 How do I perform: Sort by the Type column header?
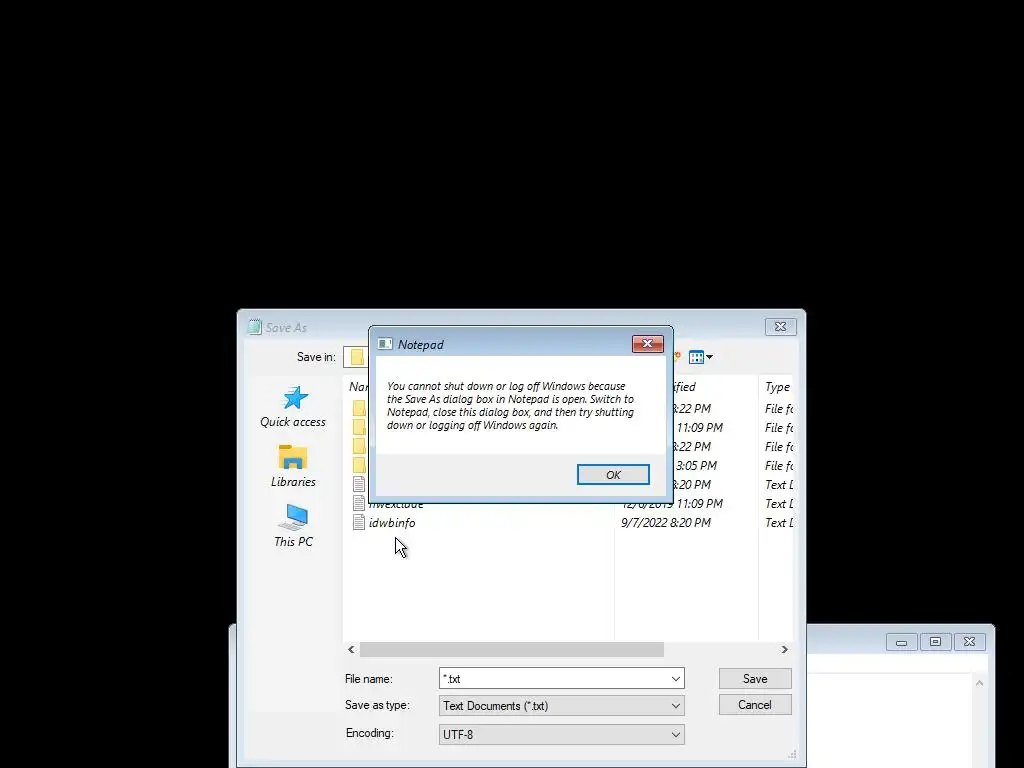(x=777, y=387)
